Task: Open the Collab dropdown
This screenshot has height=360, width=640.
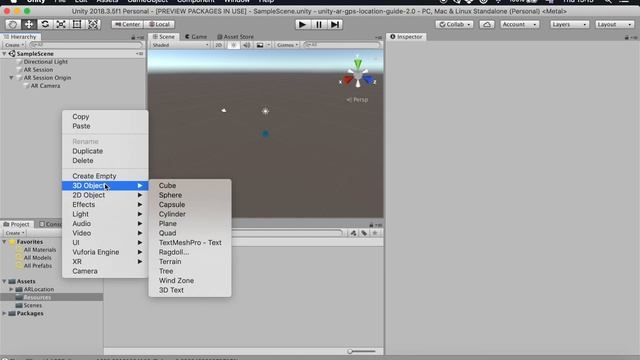Action: click(454, 24)
